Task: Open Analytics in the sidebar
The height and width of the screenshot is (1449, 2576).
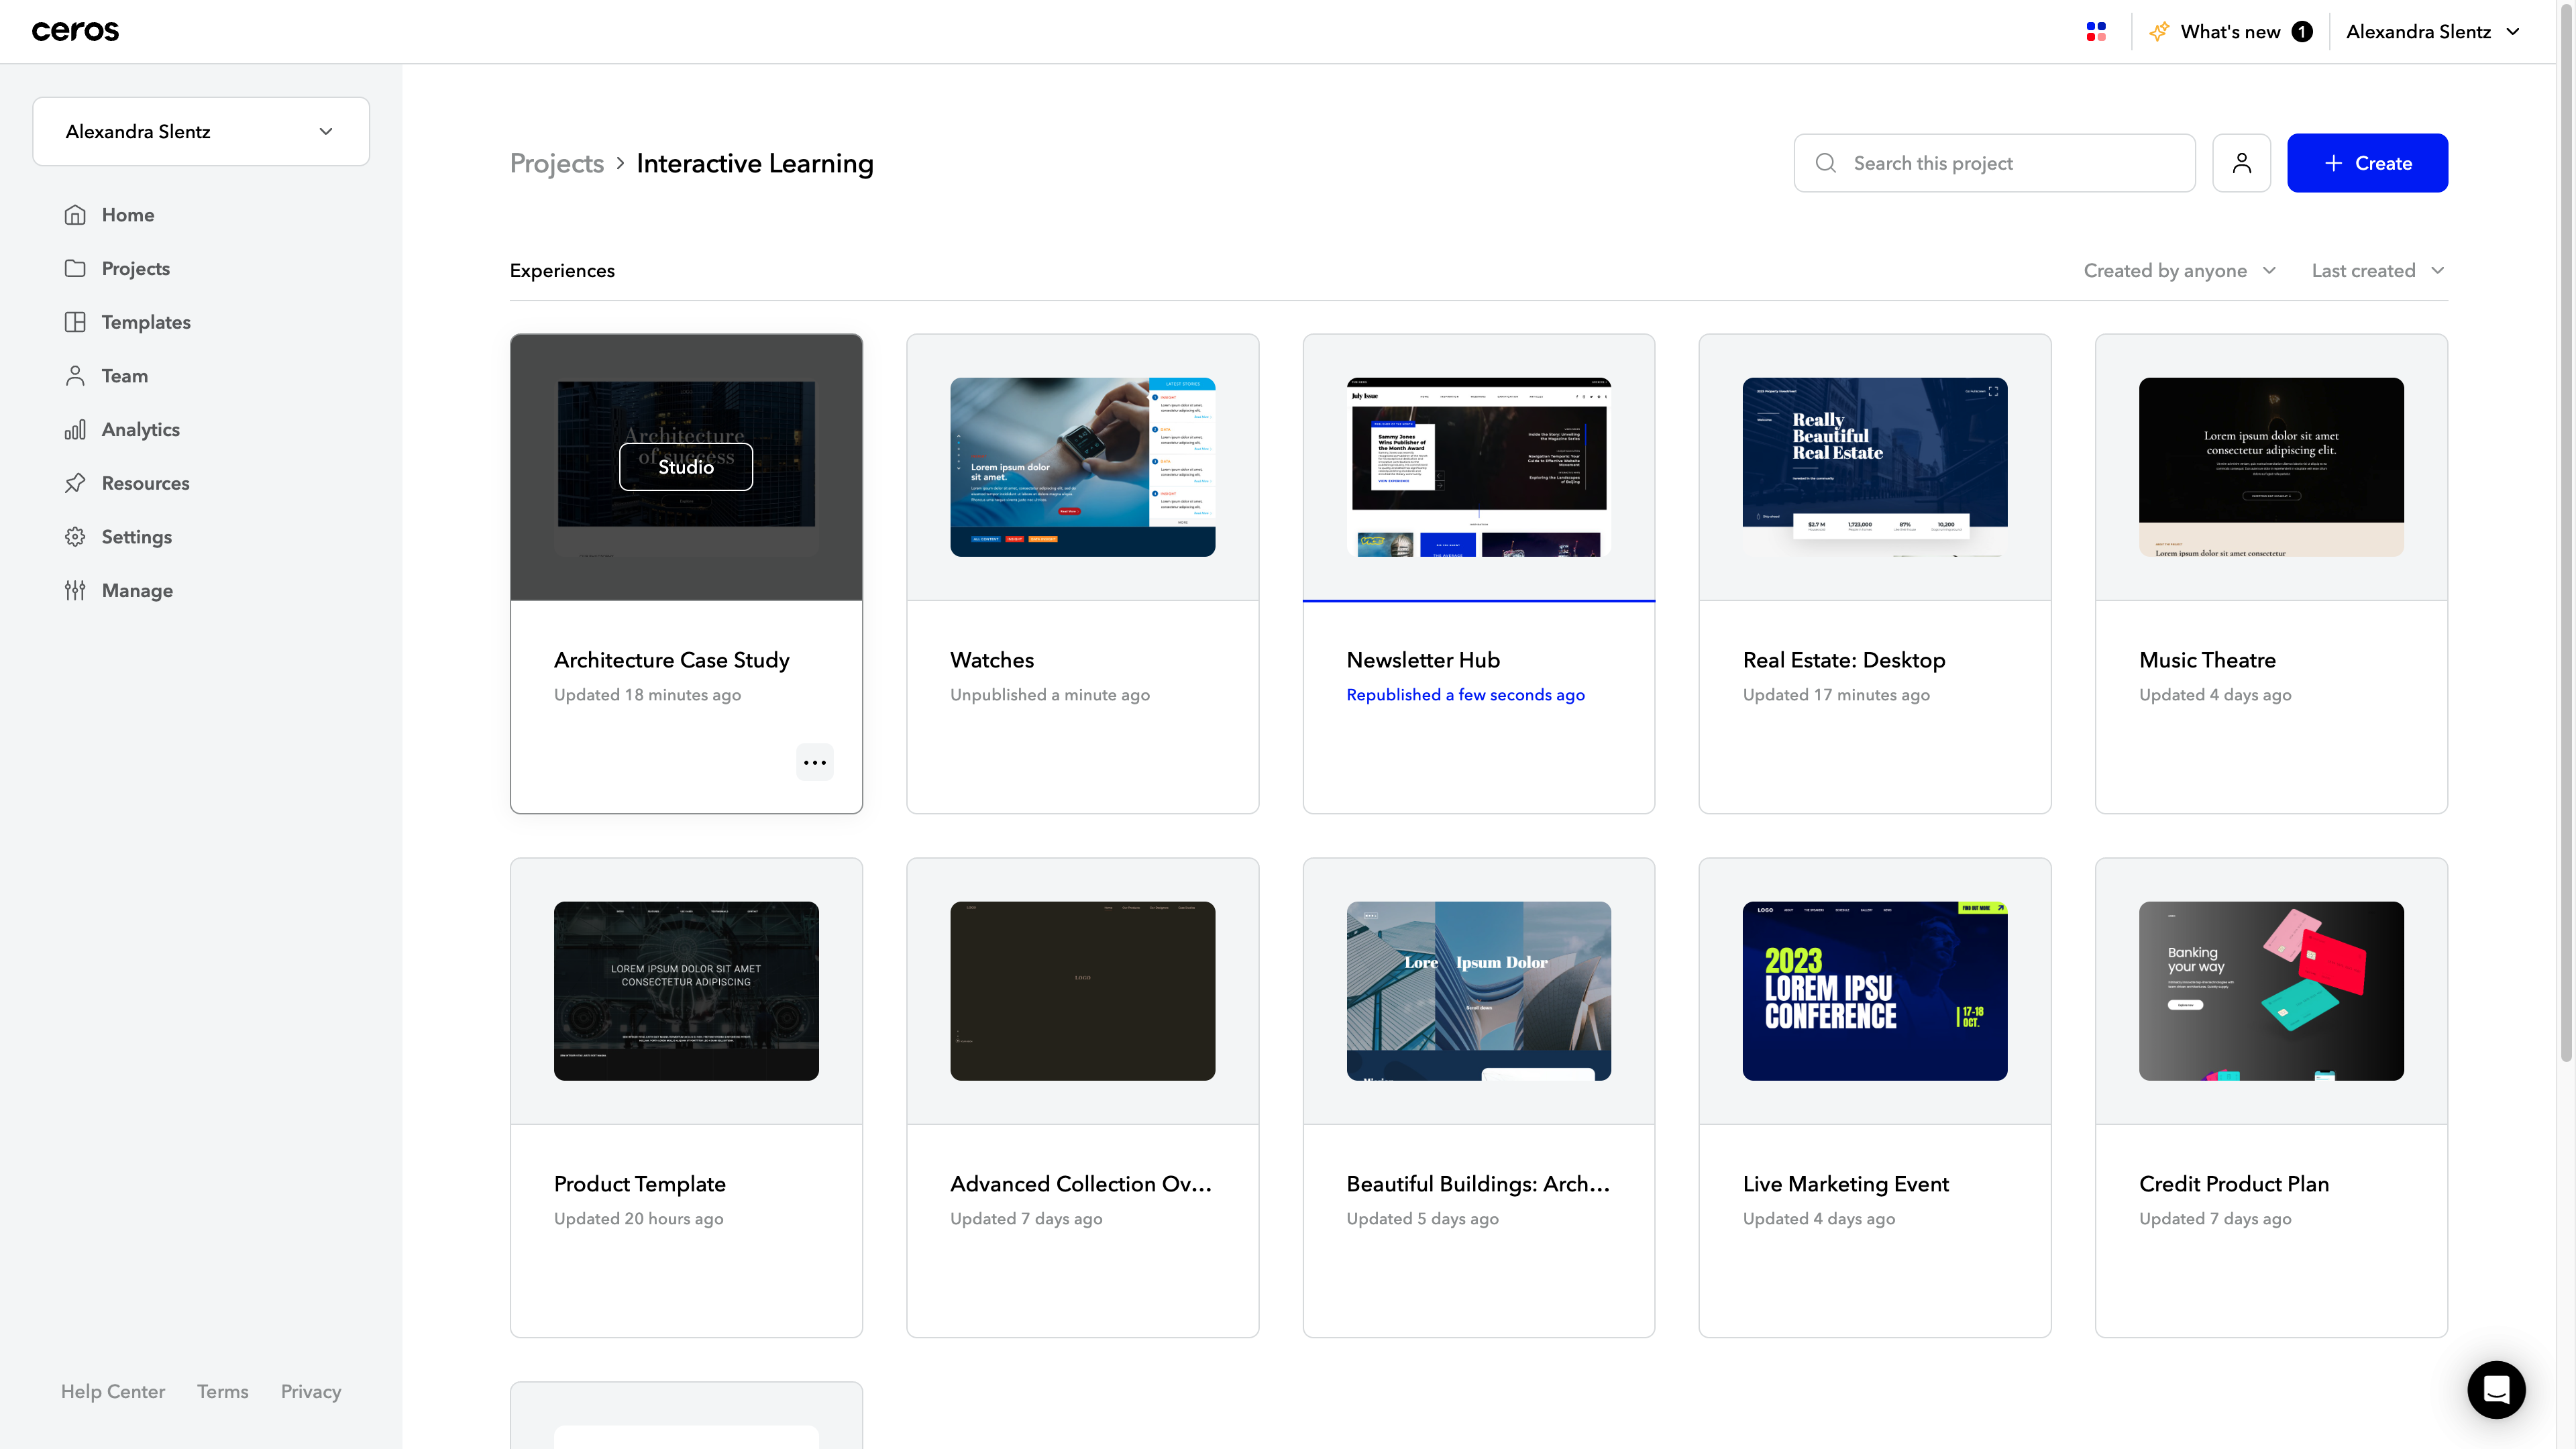Action: click(141, 429)
